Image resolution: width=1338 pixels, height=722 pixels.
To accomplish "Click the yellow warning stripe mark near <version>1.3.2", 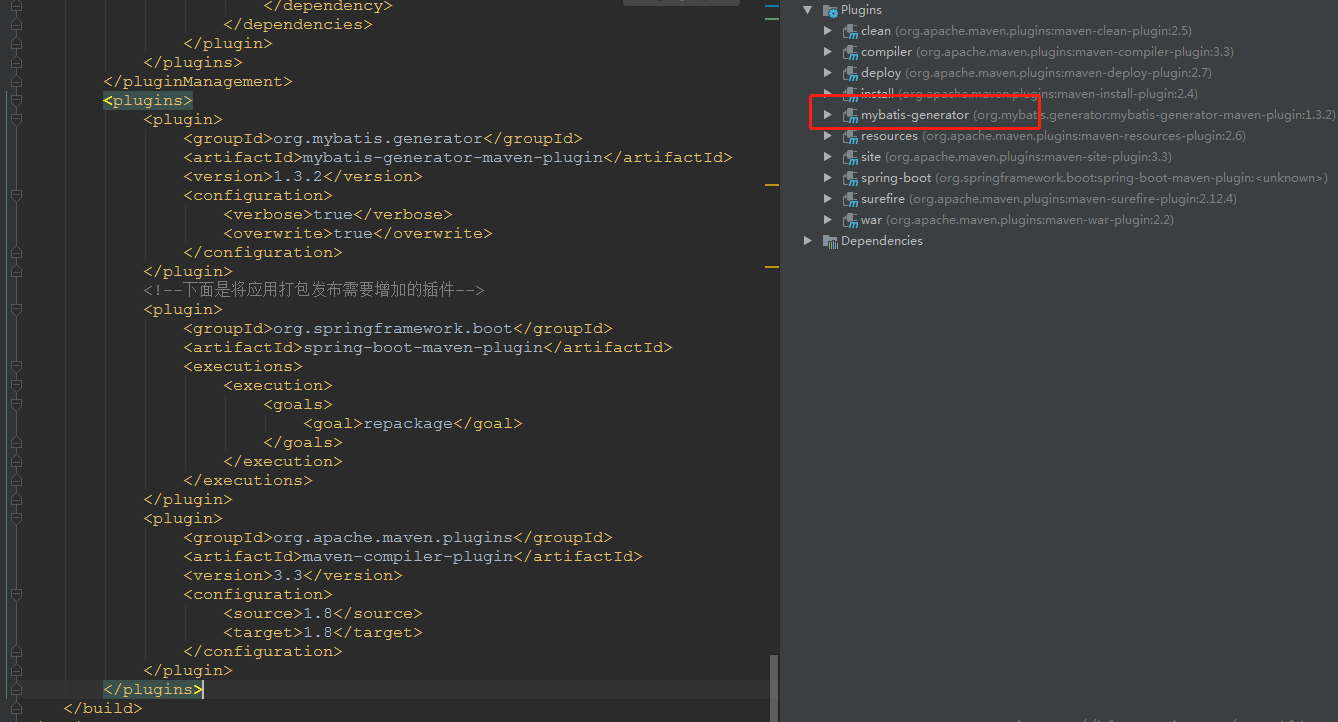I will pos(771,185).
